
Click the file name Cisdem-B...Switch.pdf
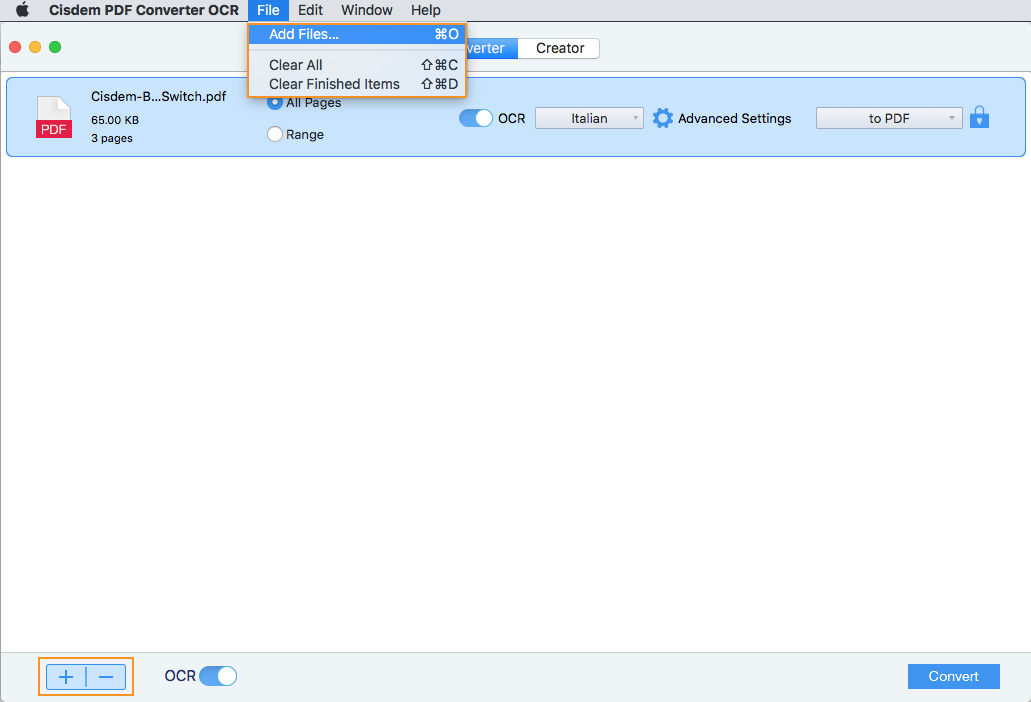pos(158,96)
